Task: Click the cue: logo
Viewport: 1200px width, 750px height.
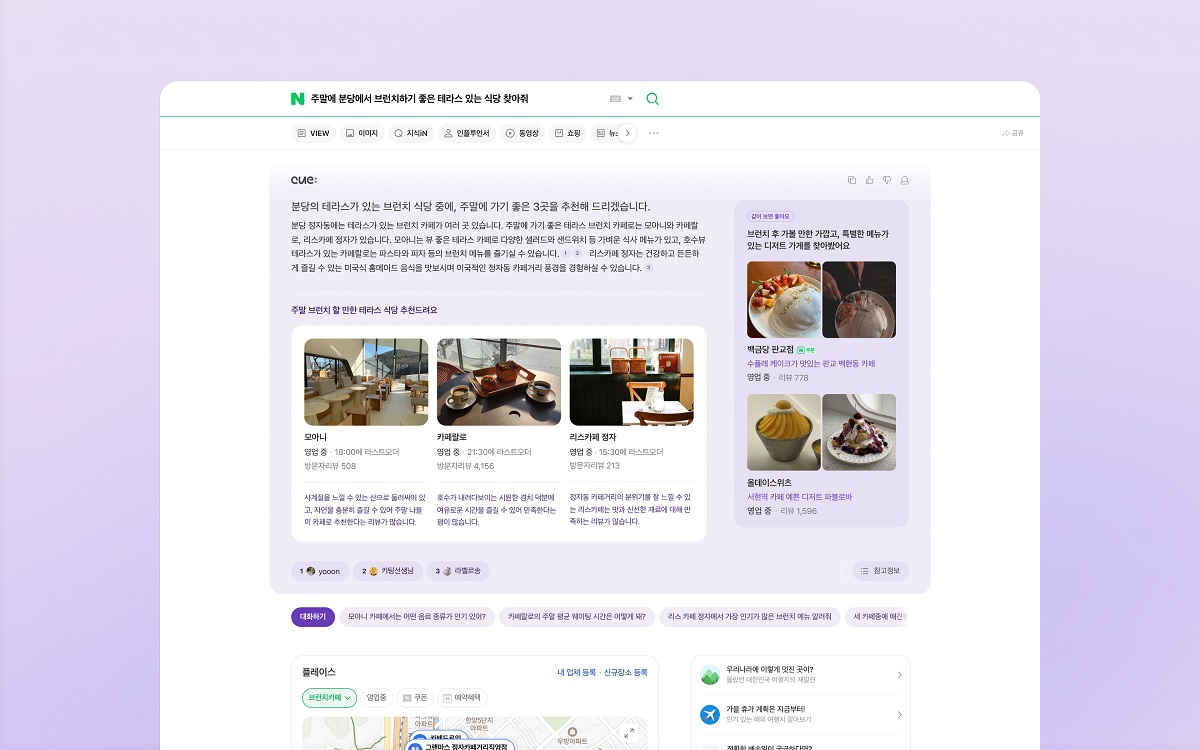Action: [304, 180]
